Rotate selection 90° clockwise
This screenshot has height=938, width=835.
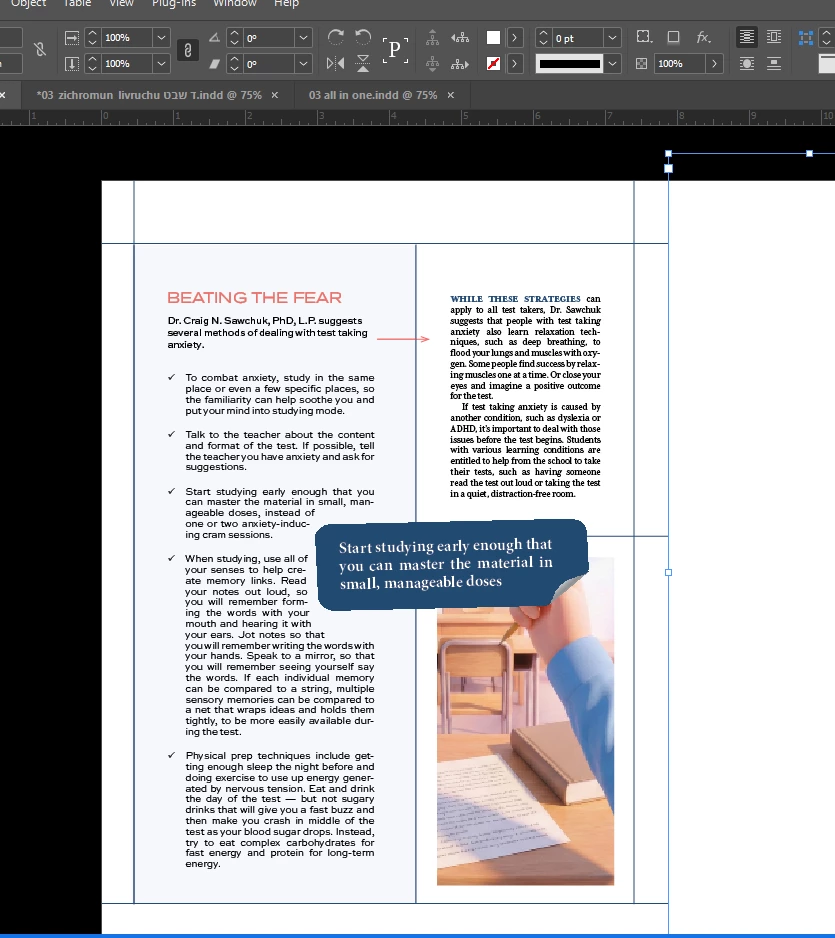click(x=336, y=37)
